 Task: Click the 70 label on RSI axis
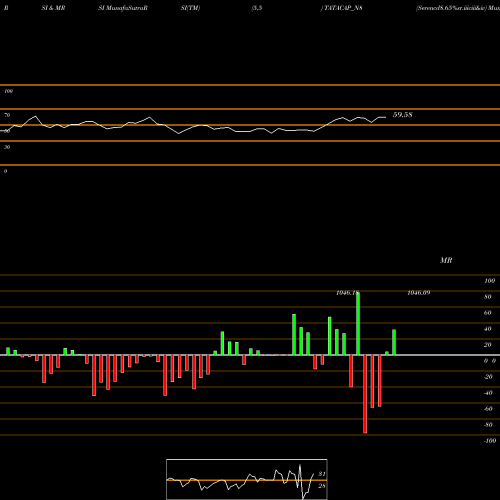[7, 115]
